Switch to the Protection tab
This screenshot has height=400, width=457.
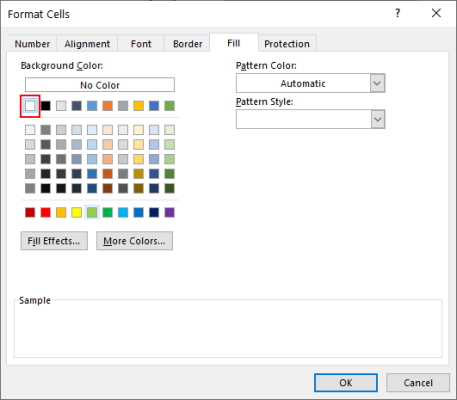coord(287,44)
